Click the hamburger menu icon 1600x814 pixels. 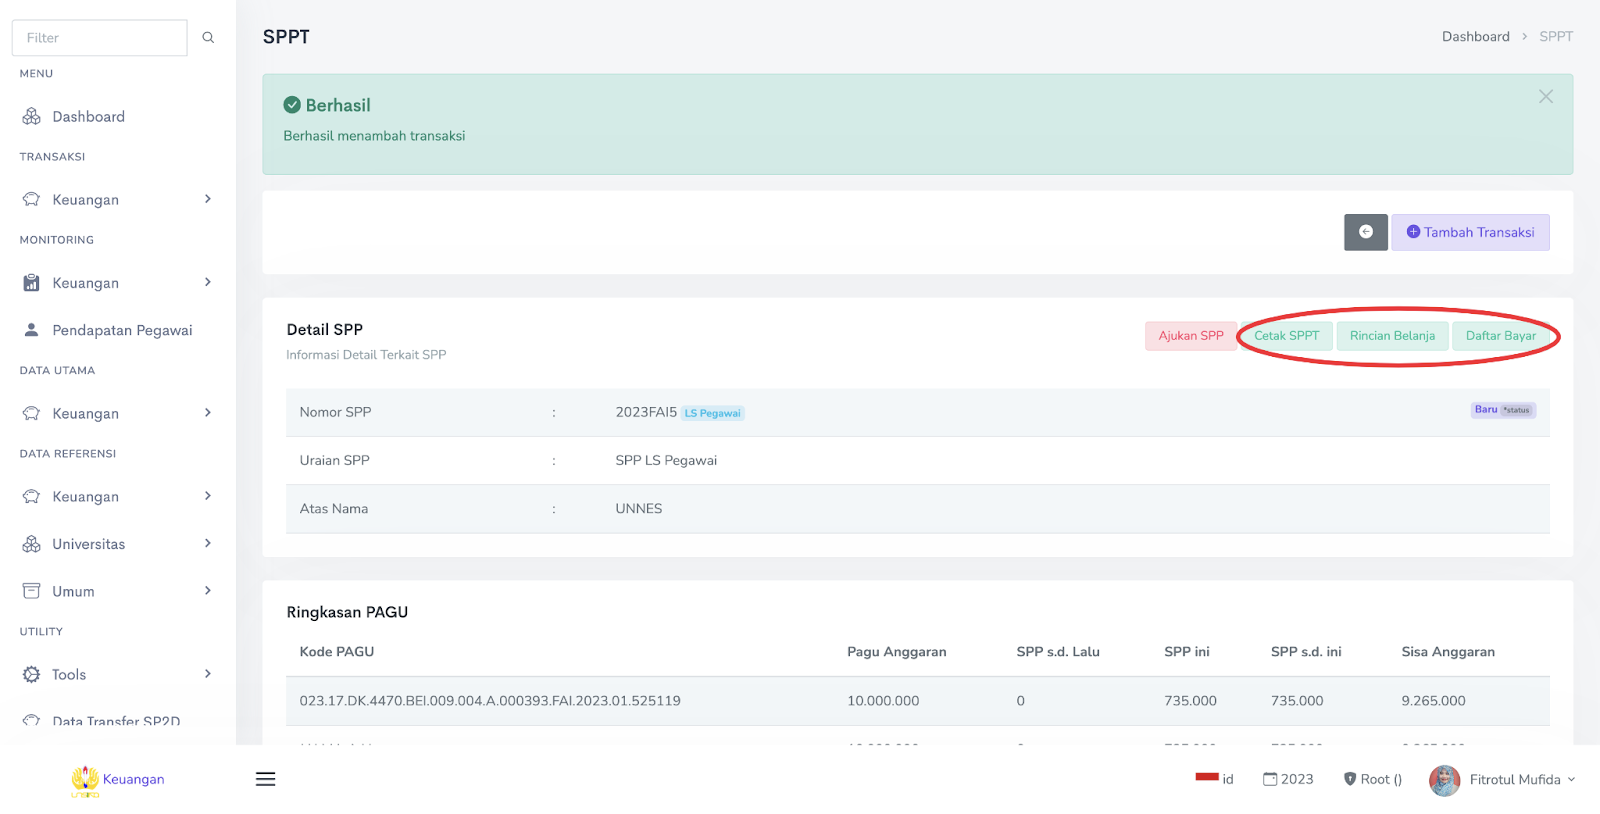tap(265, 779)
